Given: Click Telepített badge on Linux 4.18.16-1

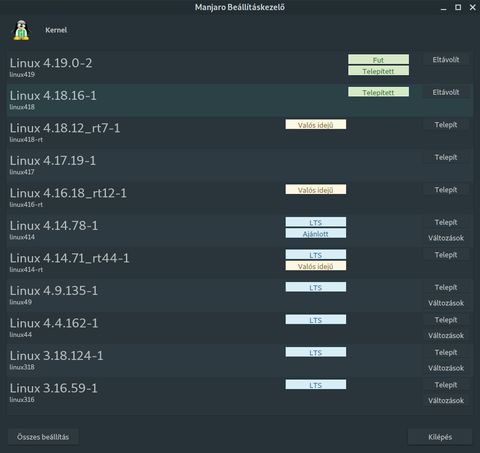Looking at the screenshot, I should click(x=378, y=92).
